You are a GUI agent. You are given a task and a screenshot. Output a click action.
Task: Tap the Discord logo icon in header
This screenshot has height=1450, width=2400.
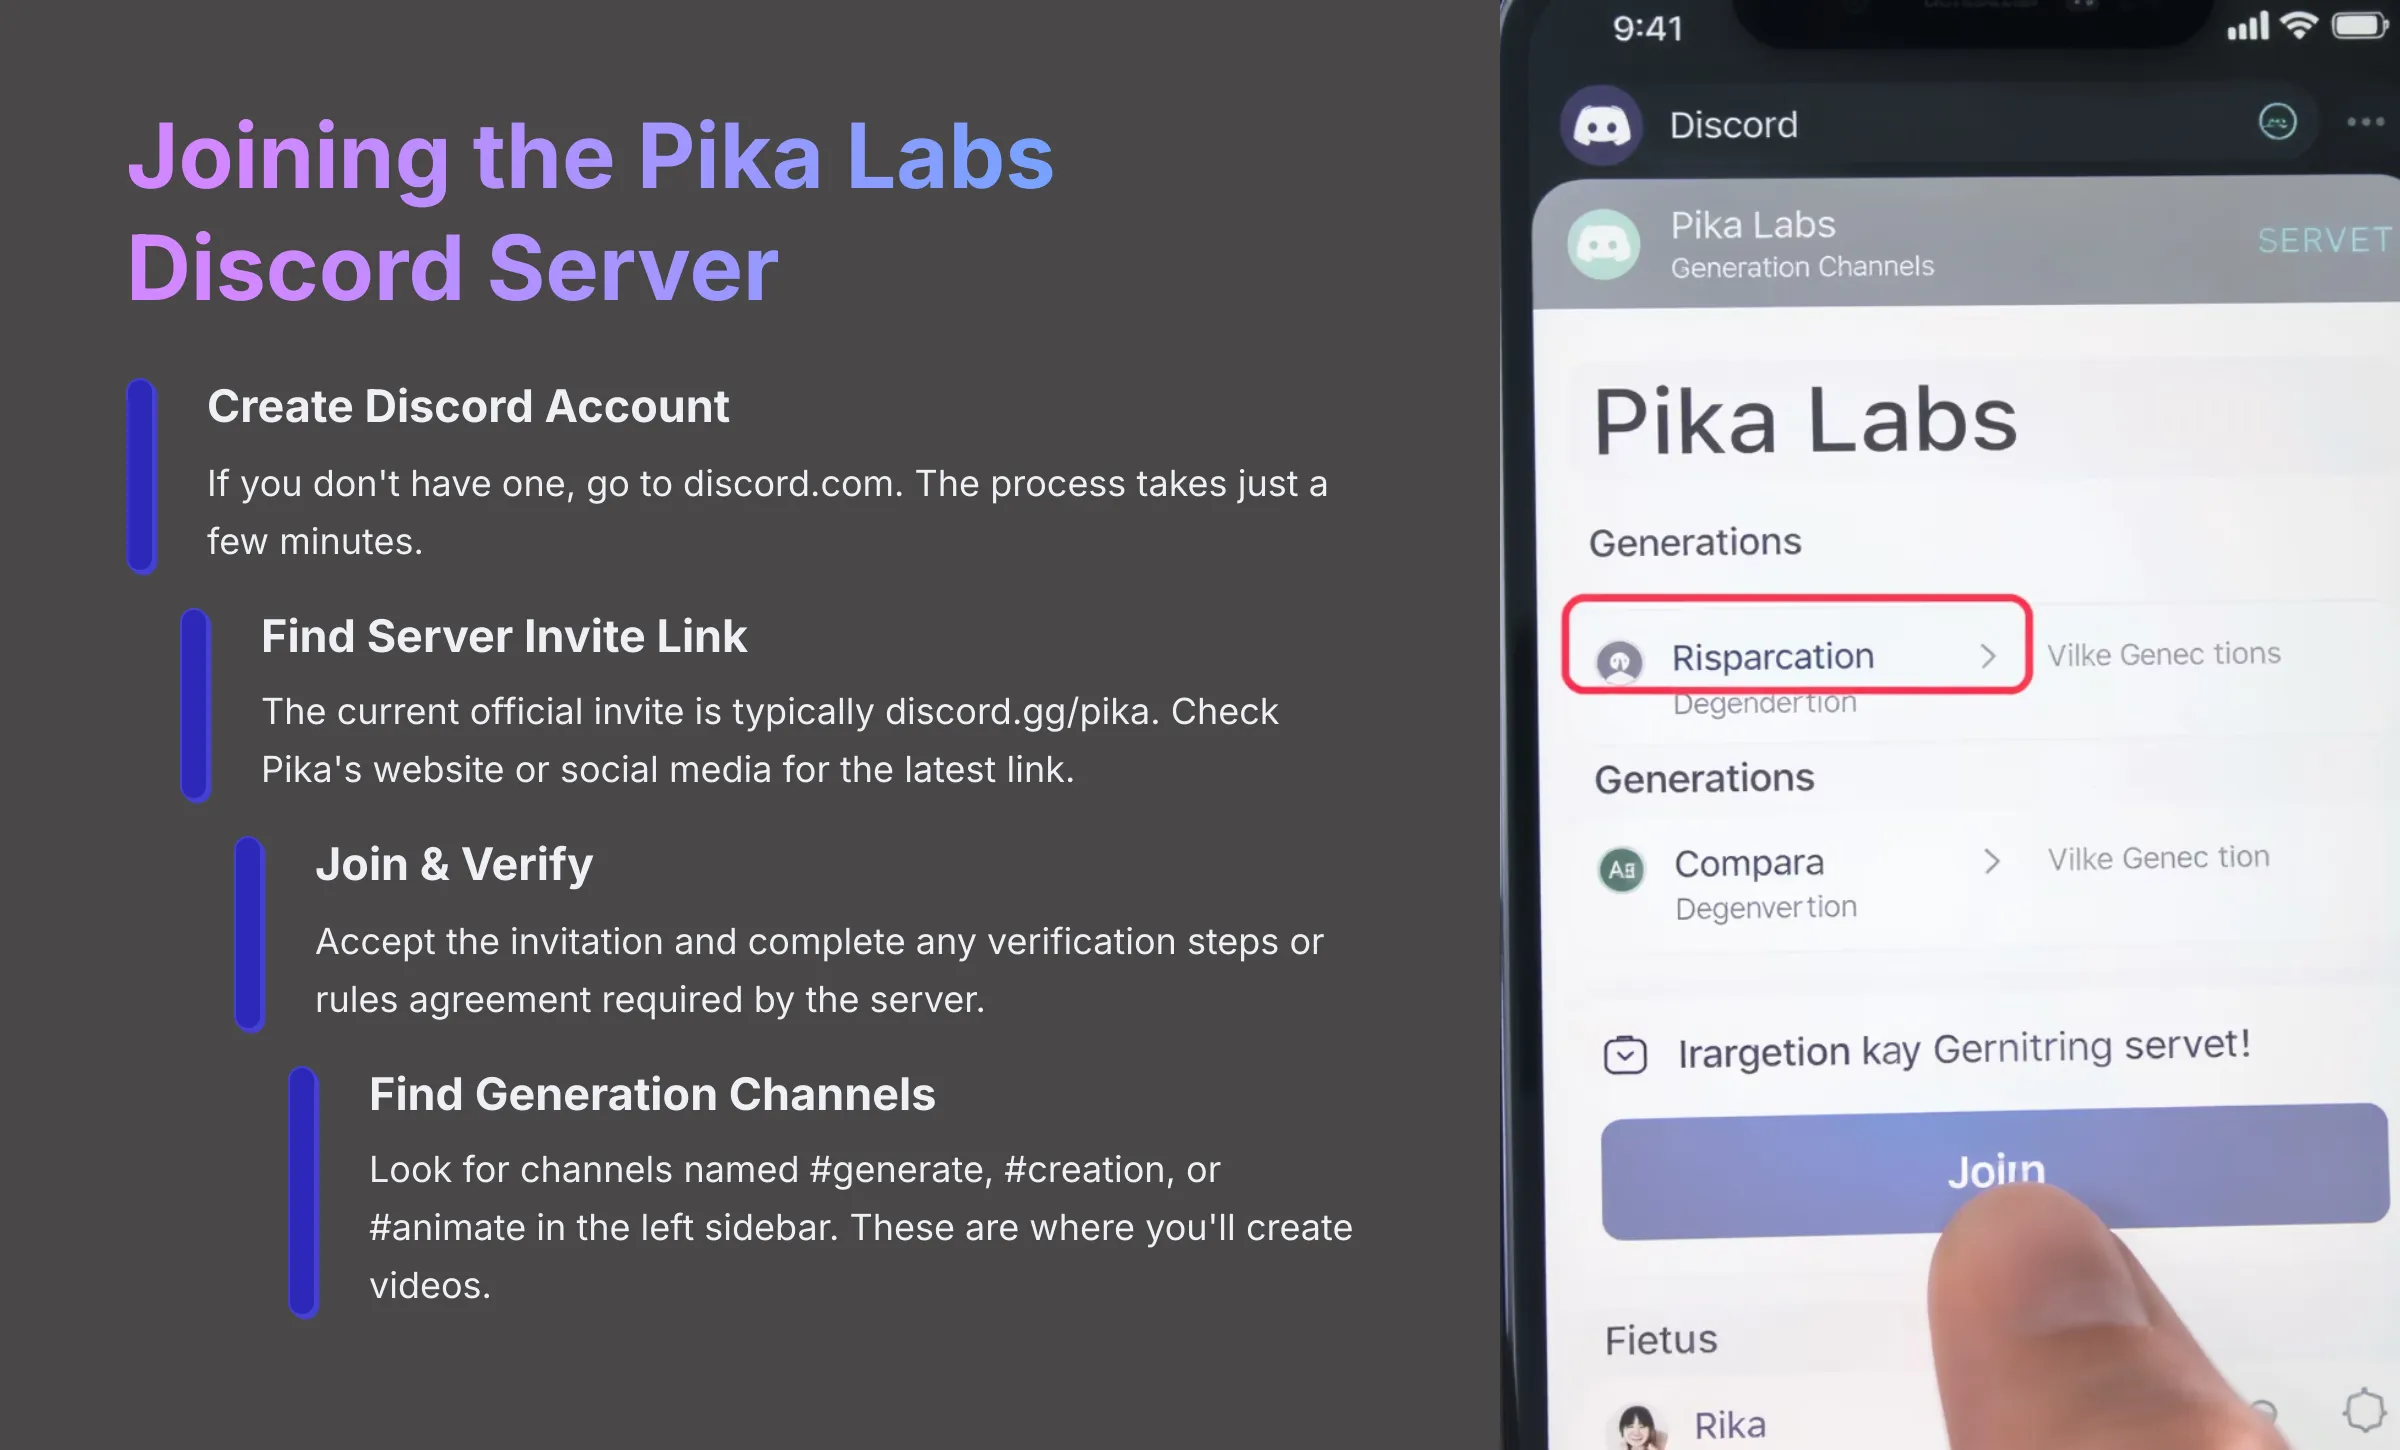click(x=1601, y=125)
